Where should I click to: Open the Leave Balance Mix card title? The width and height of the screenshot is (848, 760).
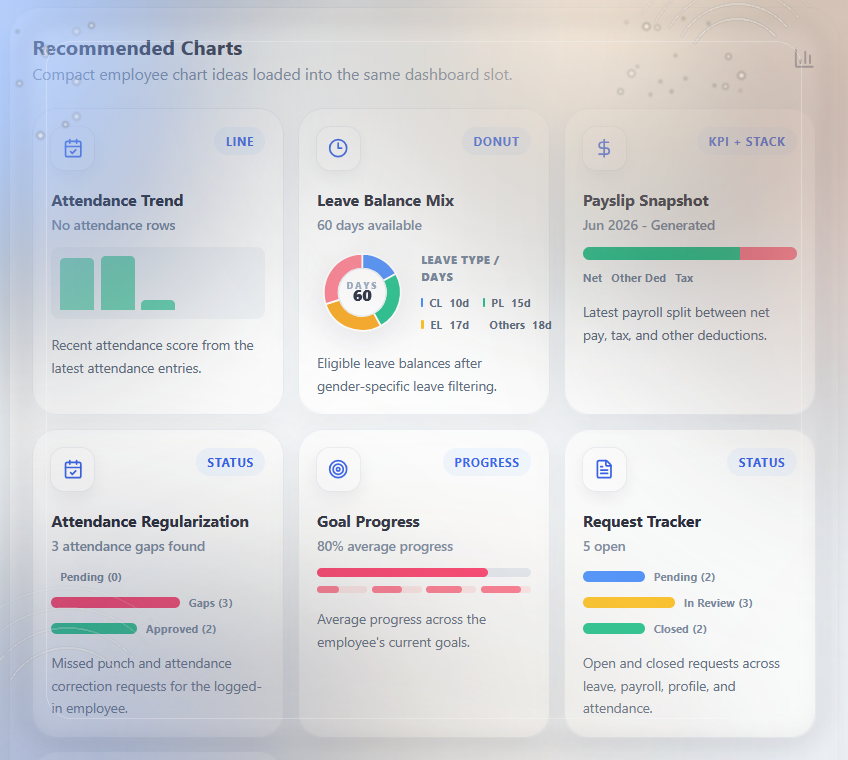coord(386,201)
